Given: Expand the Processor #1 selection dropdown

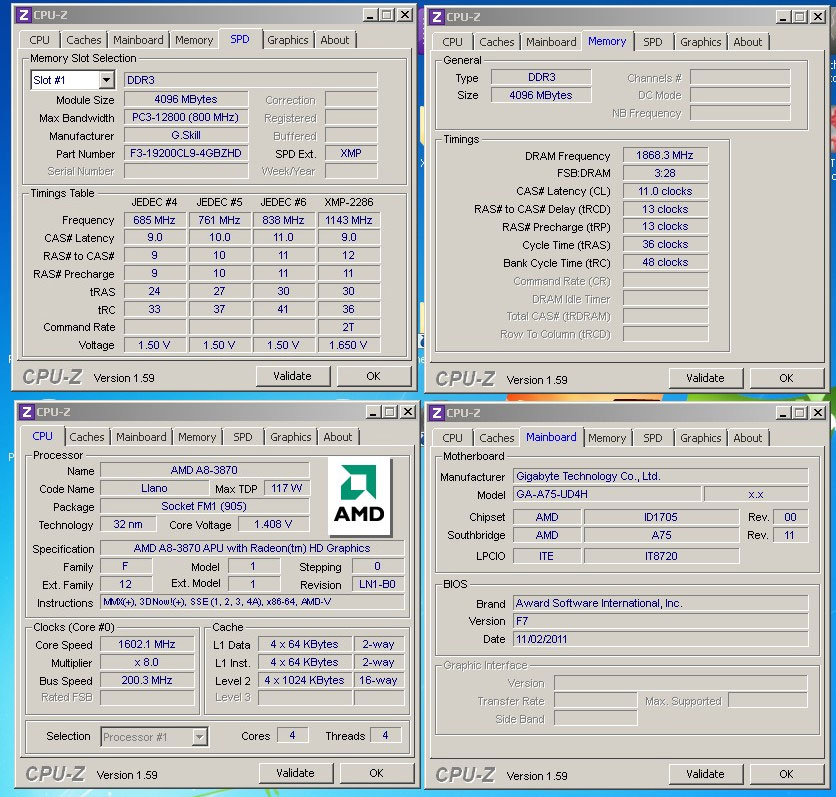Looking at the screenshot, I should [200, 737].
